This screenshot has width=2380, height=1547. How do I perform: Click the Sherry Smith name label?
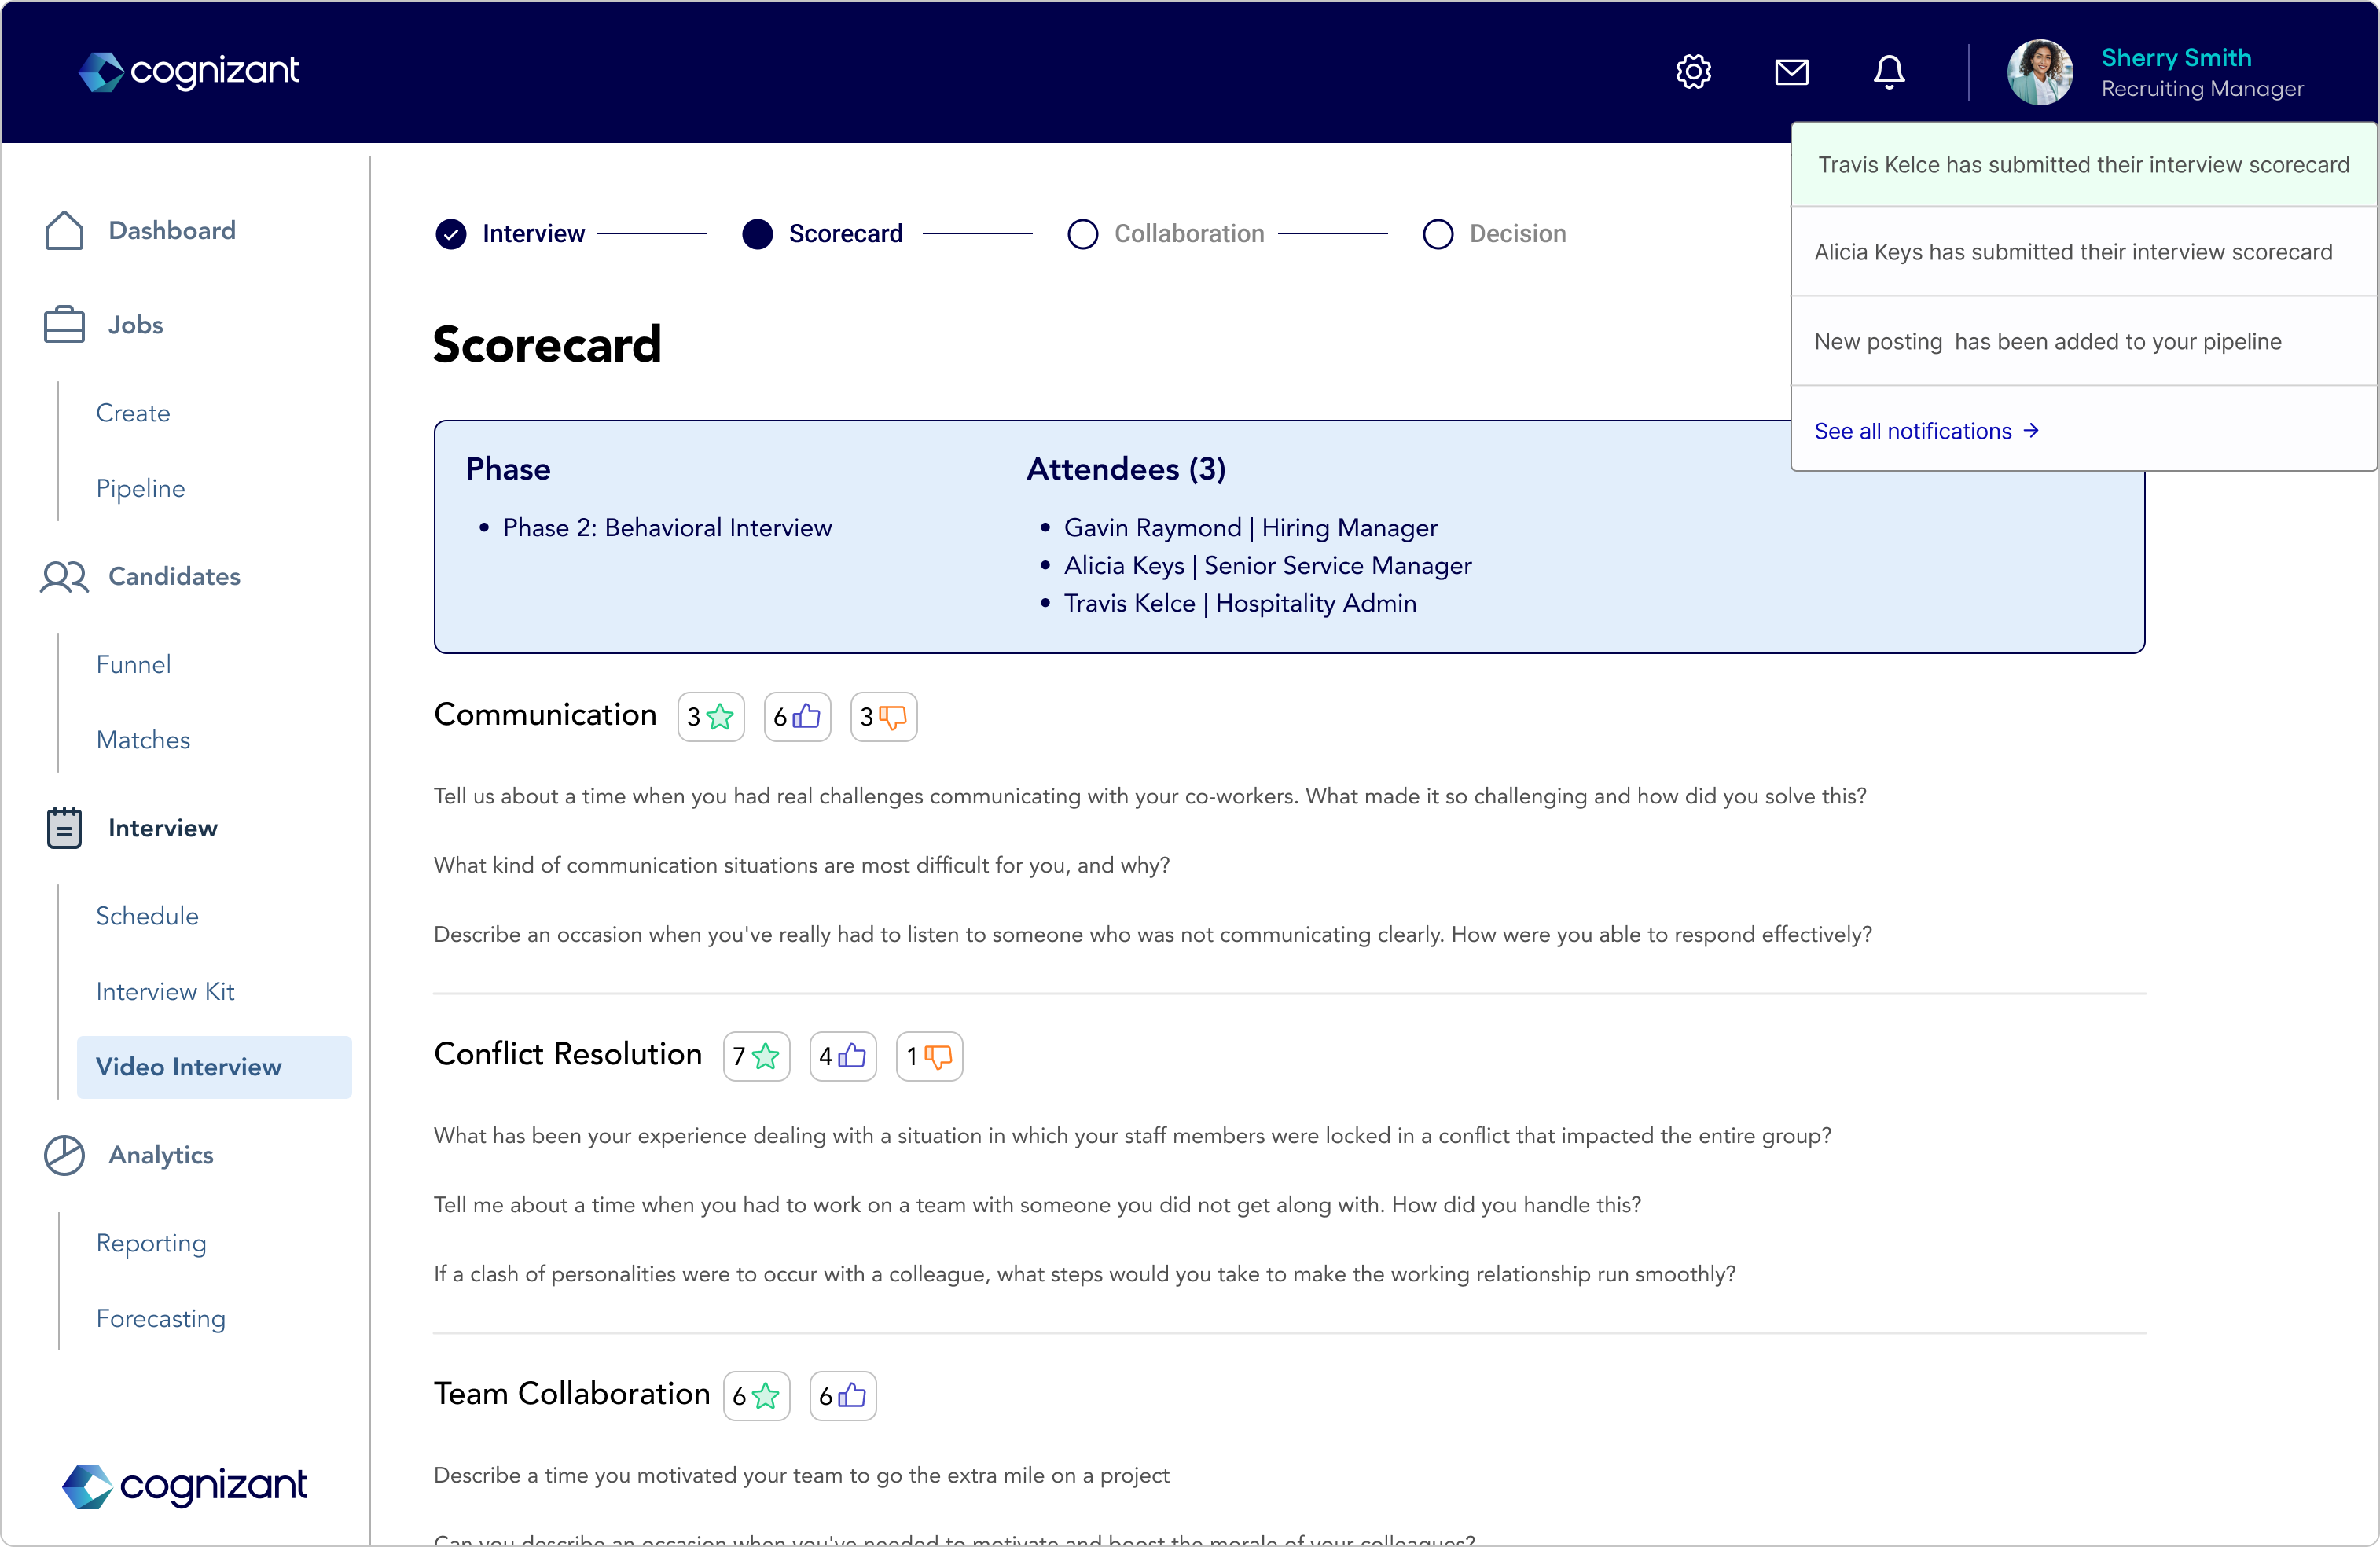click(2176, 57)
